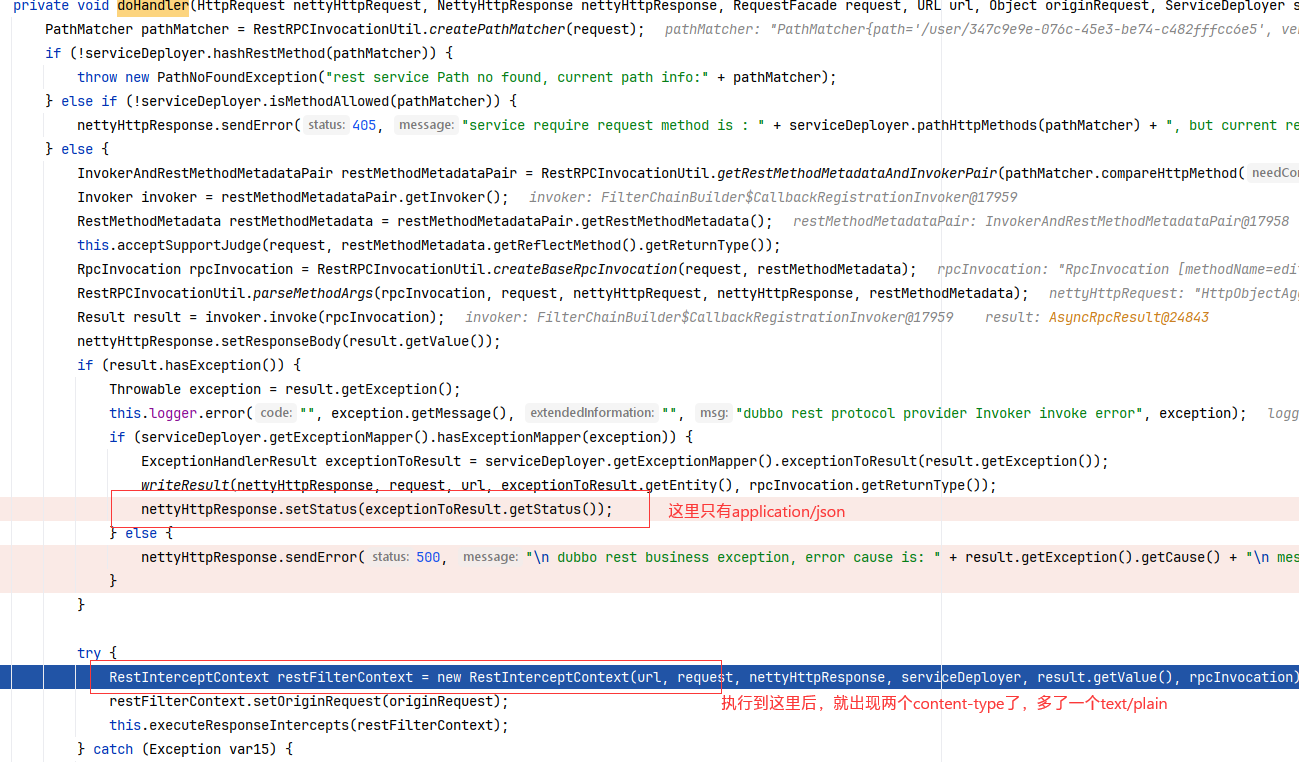Select the current execution line with RestInterceptContext
This screenshot has height=762, width=1299.
click(649, 677)
